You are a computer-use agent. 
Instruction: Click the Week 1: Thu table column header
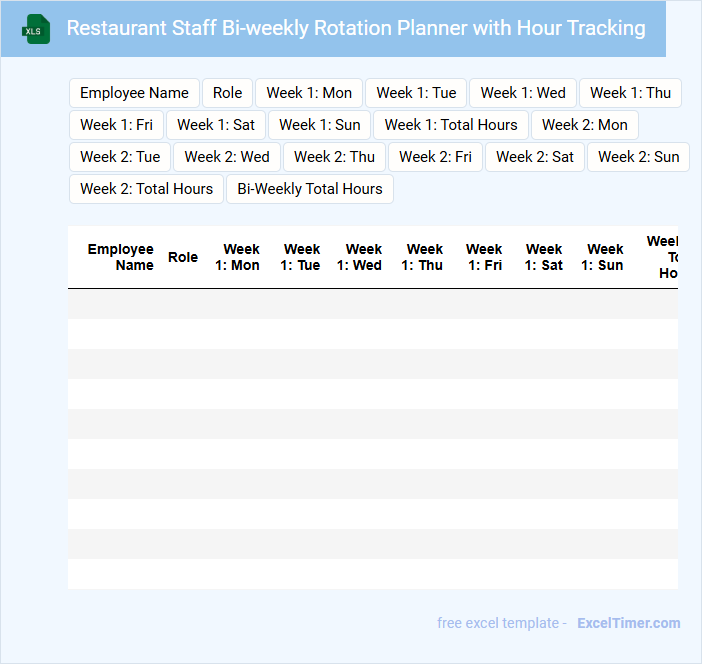coord(422,257)
